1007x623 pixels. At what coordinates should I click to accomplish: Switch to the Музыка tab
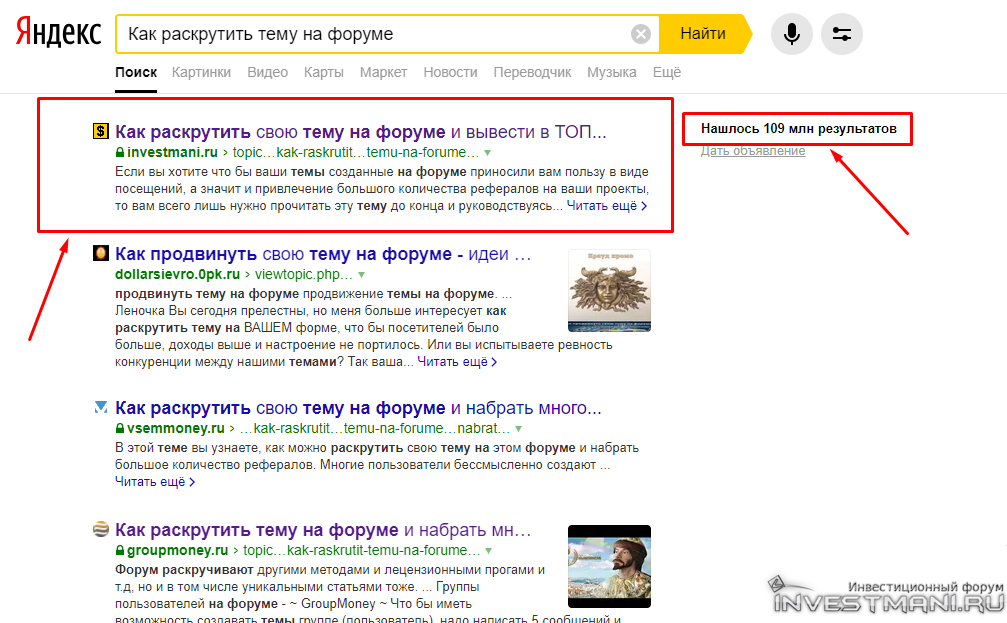click(611, 72)
